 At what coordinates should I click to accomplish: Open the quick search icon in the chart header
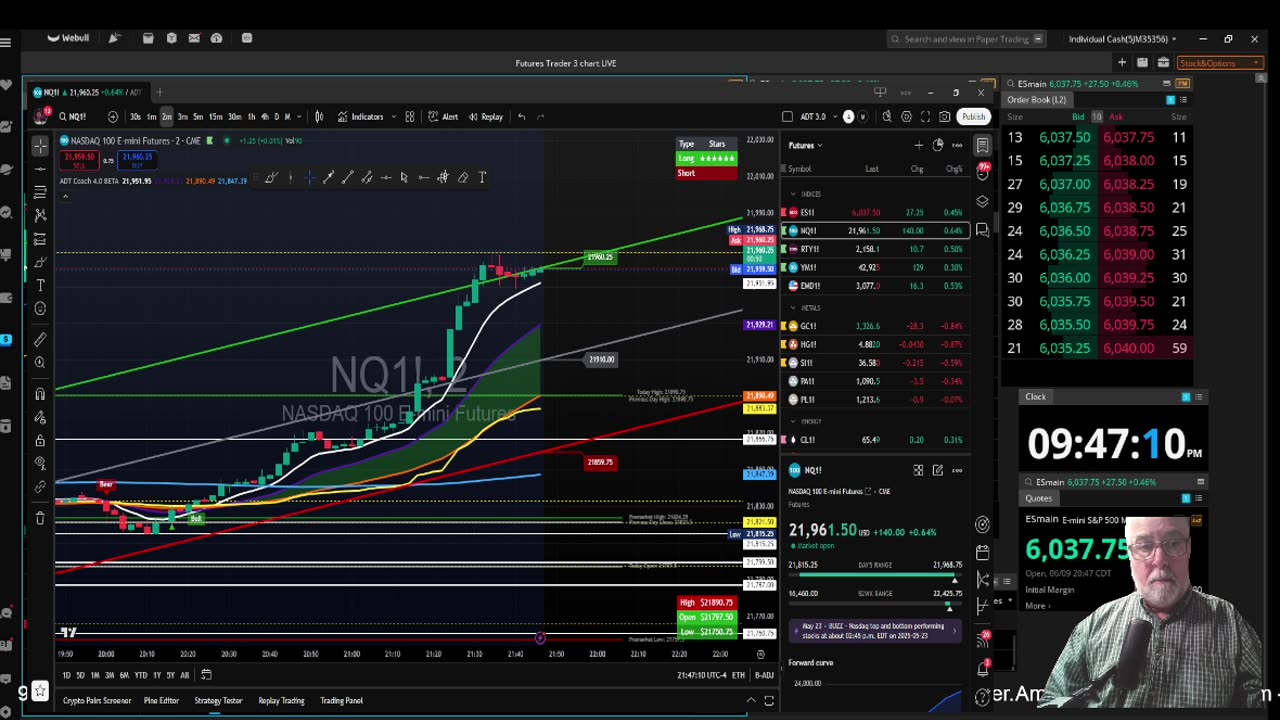(x=887, y=117)
